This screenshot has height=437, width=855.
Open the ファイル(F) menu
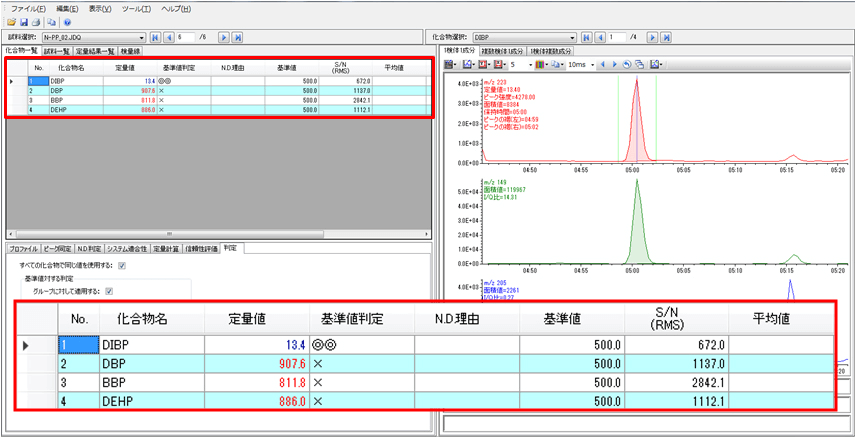(28, 8)
